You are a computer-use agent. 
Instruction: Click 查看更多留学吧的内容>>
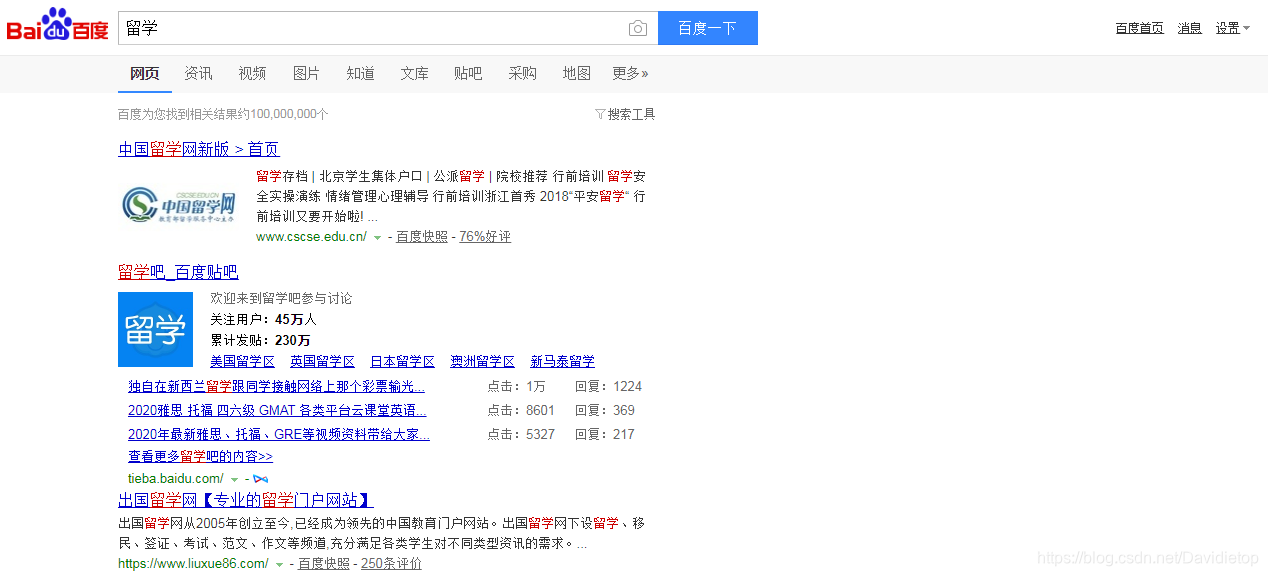pos(200,456)
